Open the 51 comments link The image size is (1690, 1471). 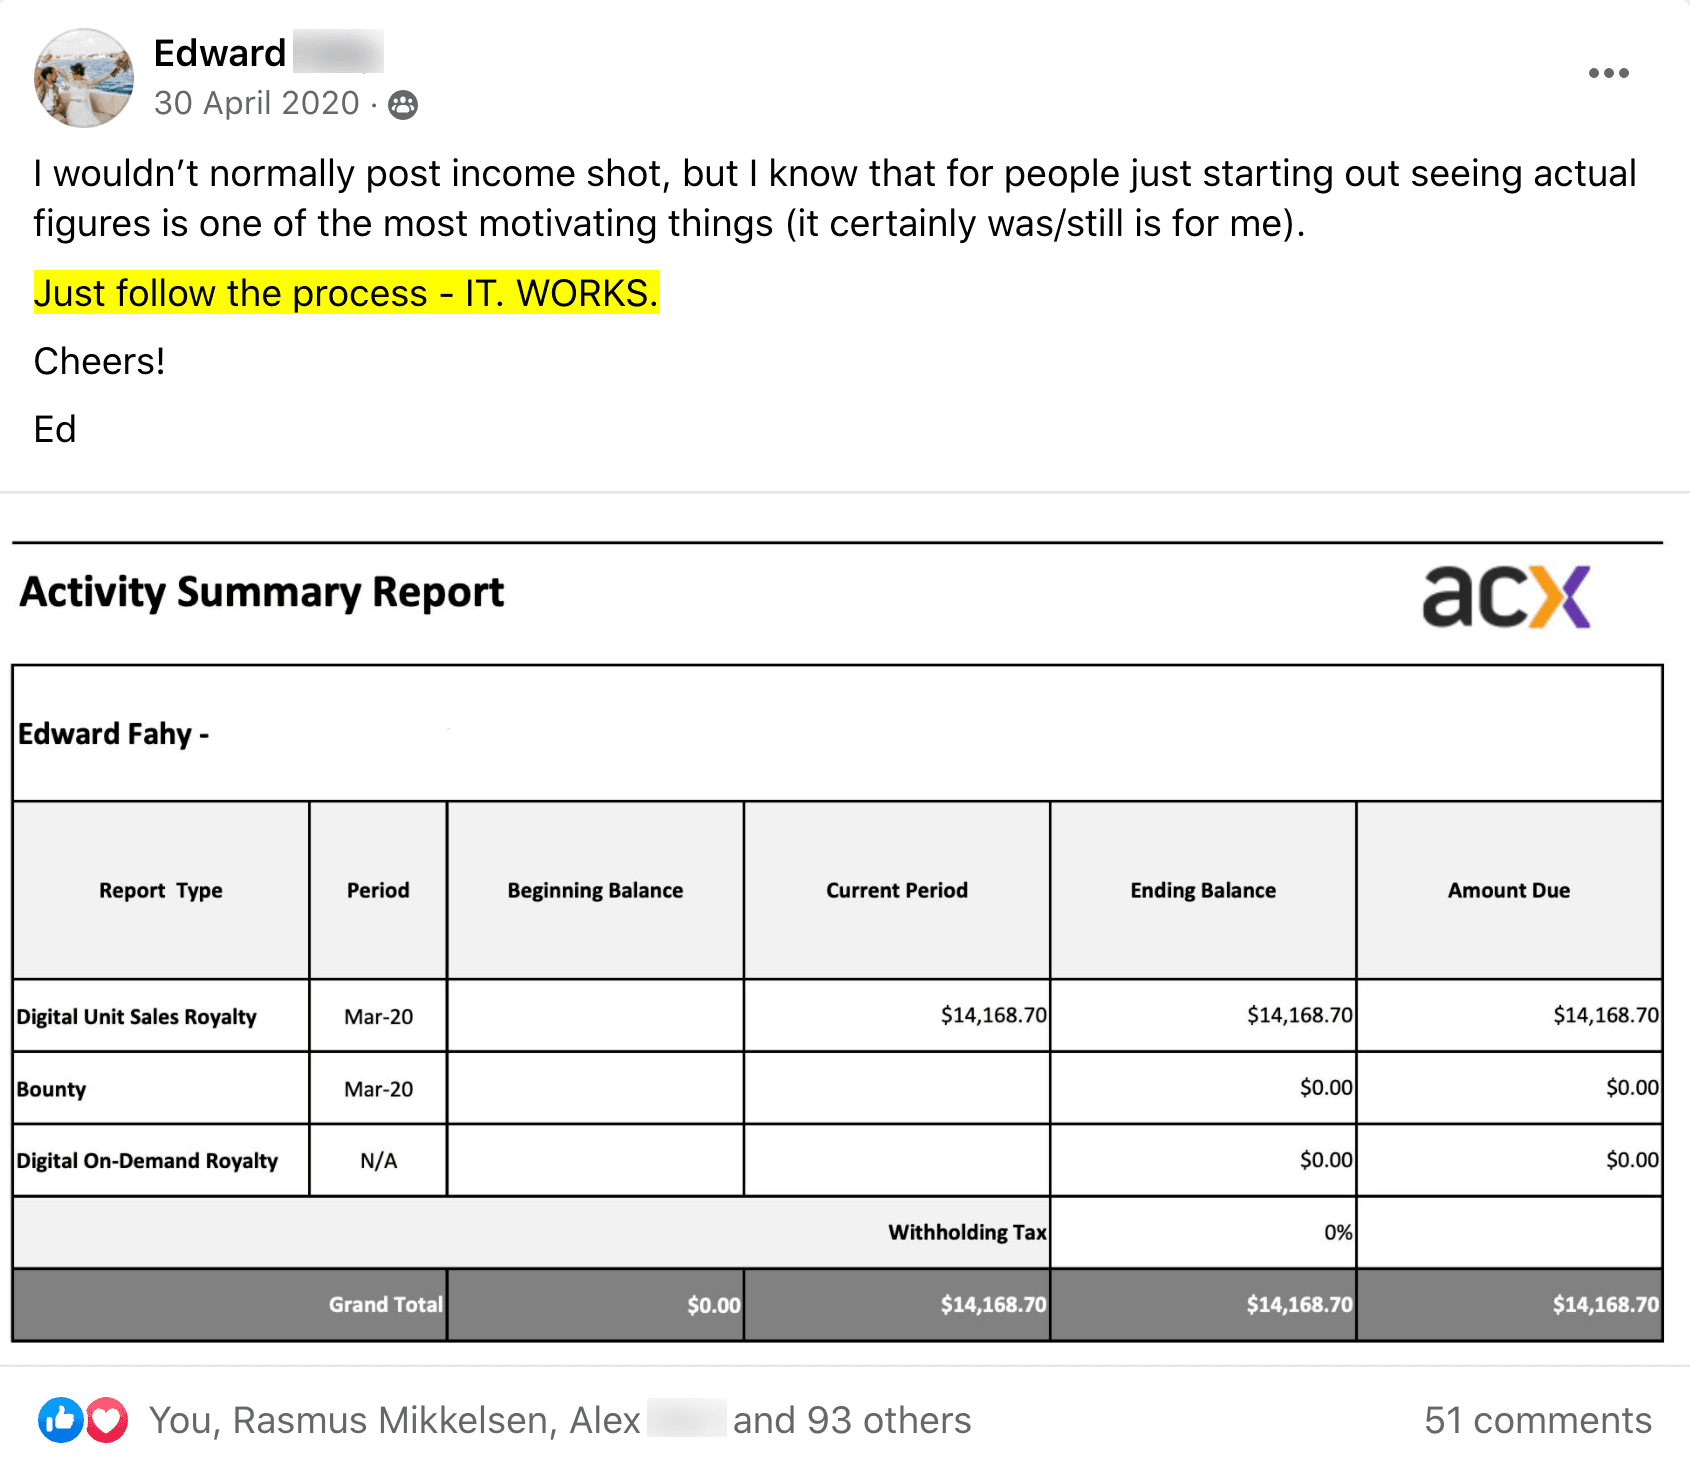(x=1537, y=1420)
